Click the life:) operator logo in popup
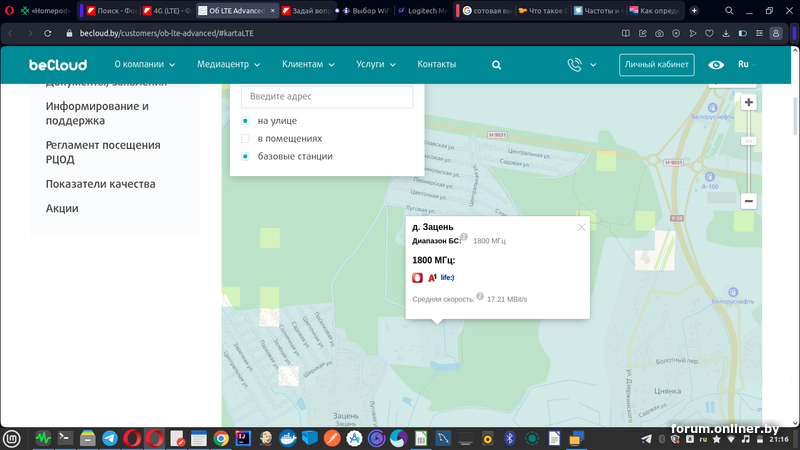 tap(447, 278)
